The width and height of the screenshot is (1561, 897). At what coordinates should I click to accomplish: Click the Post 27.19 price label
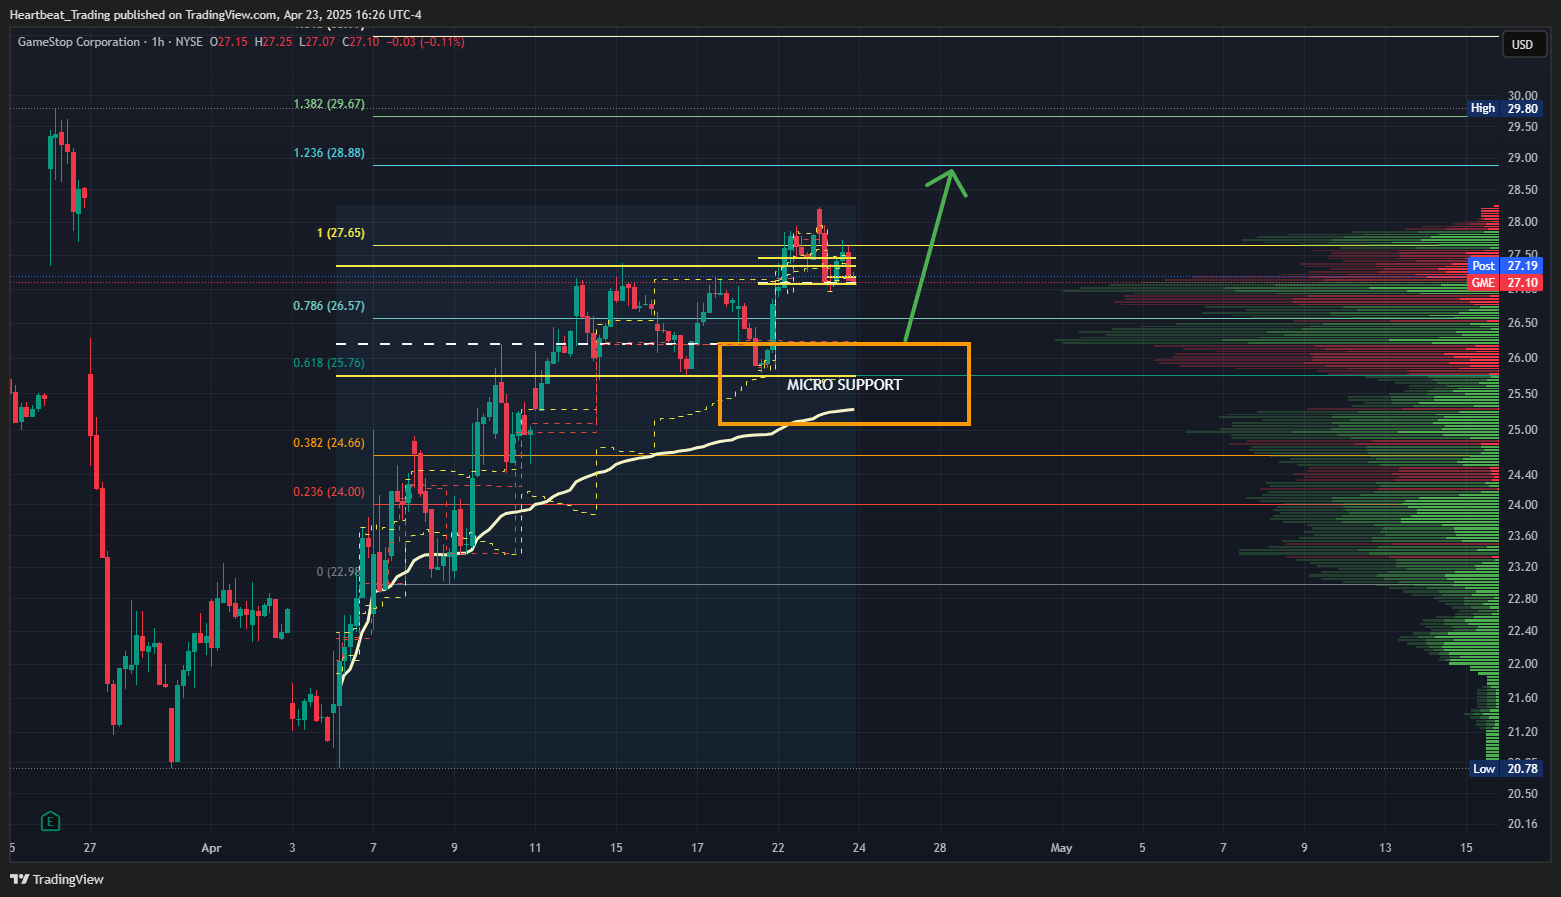click(x=1505, y=265)
